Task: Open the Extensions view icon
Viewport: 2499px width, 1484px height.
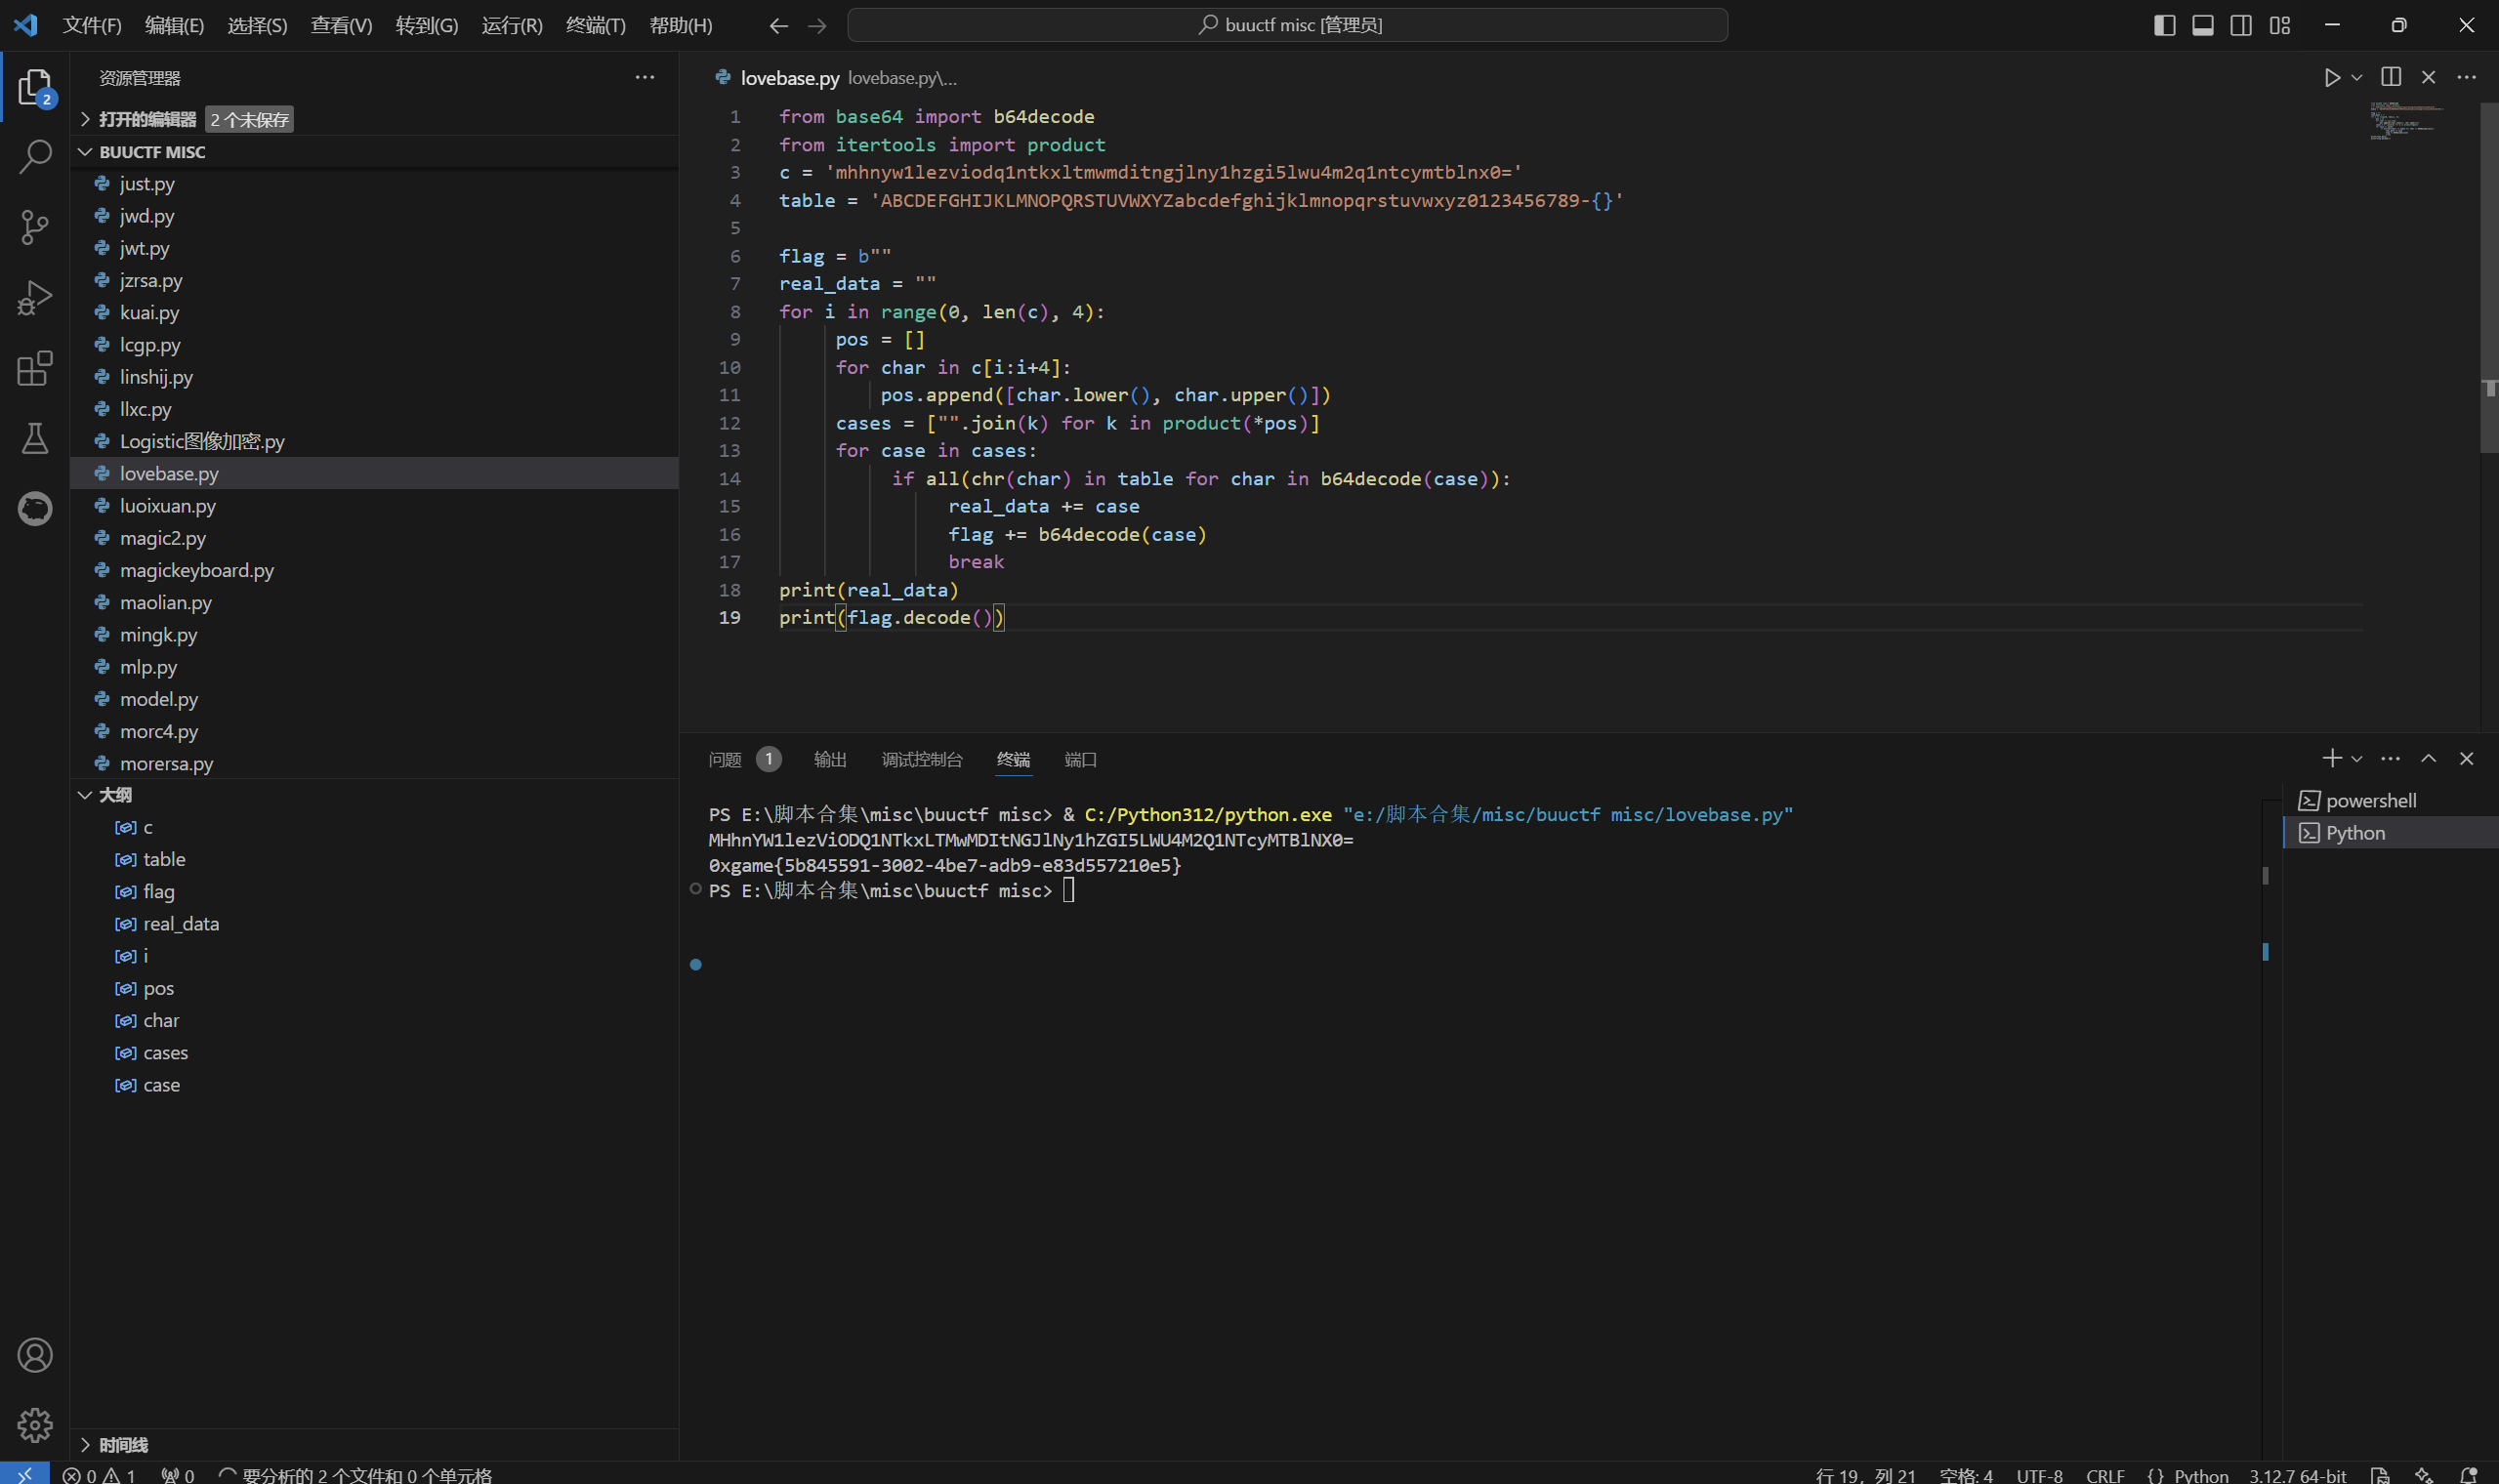Action: coord(35,368)
